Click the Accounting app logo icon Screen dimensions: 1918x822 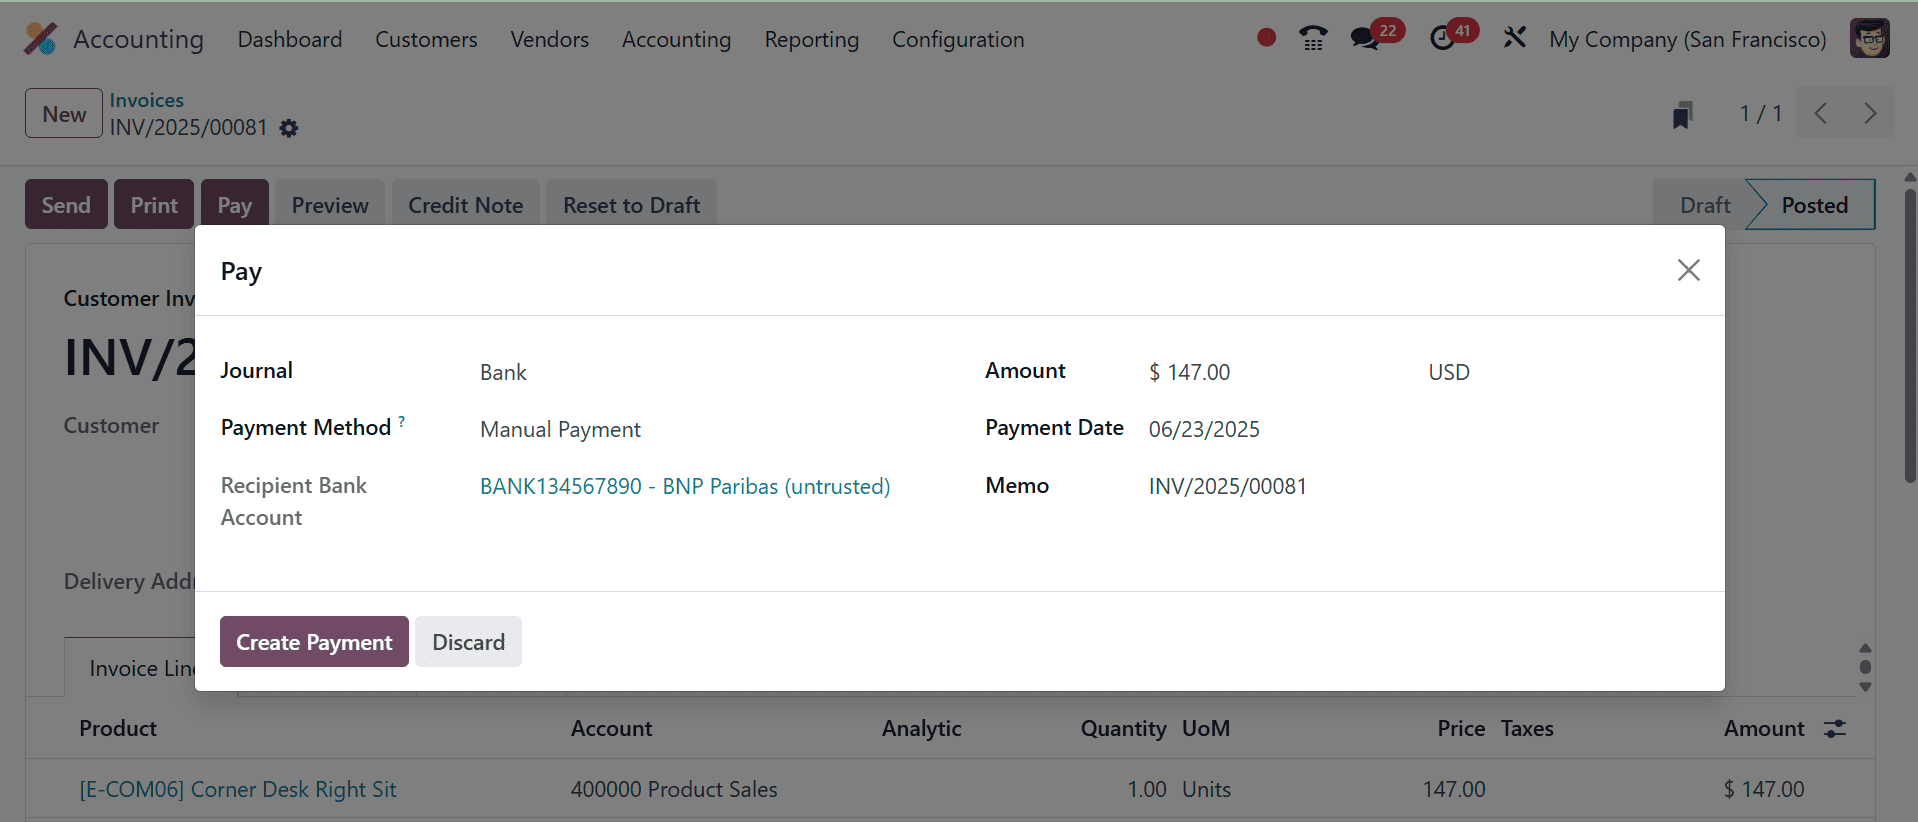click(x=41, y=39)
